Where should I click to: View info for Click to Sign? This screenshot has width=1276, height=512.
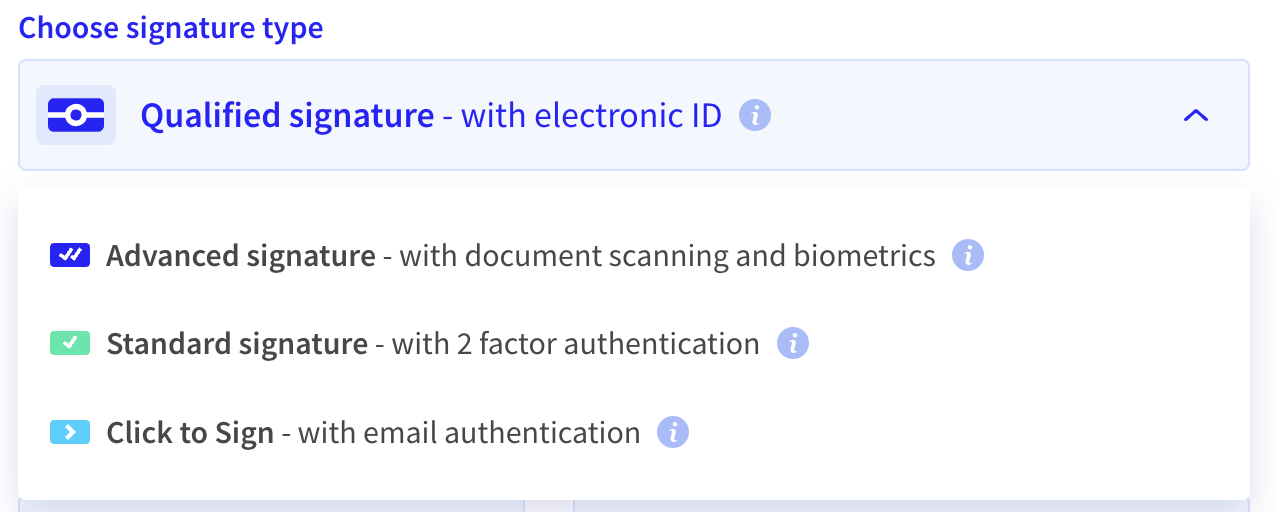click(673, 432)
